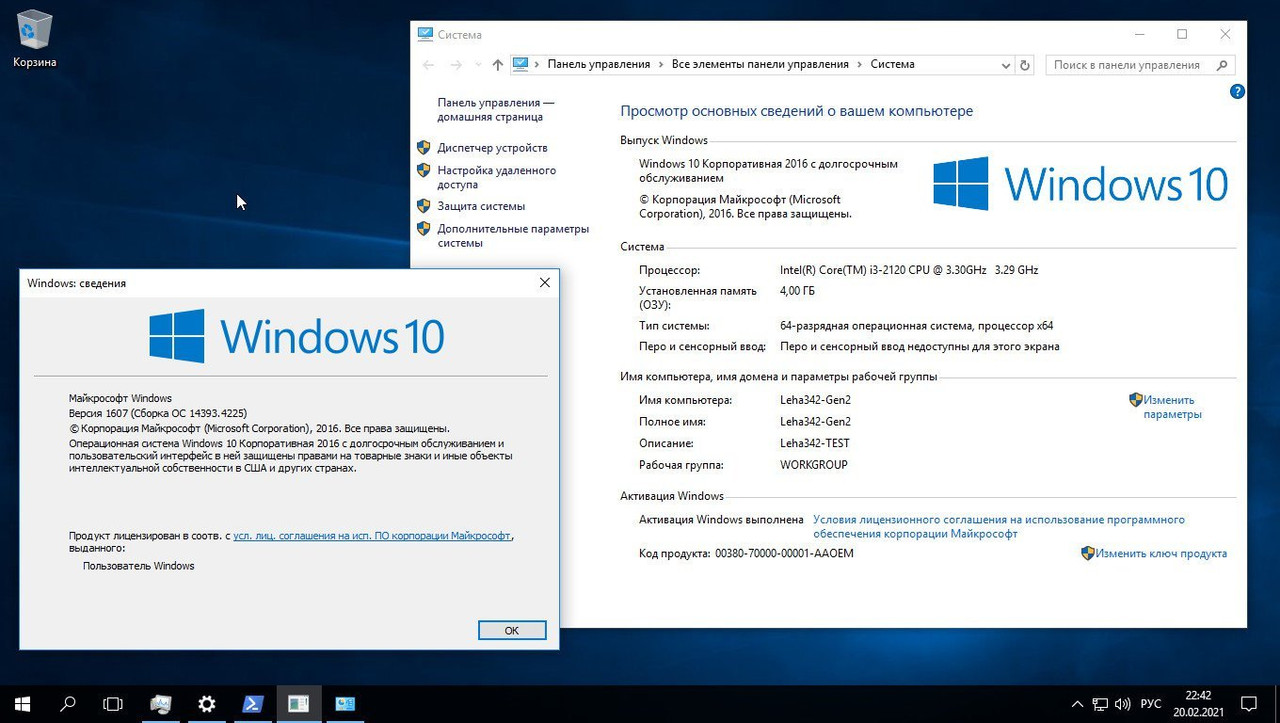Image resolution: width=1280 pixels, height=723 pixels.
Task: Click the 4,00 ГБ memory value
Action: click(797, 291)
